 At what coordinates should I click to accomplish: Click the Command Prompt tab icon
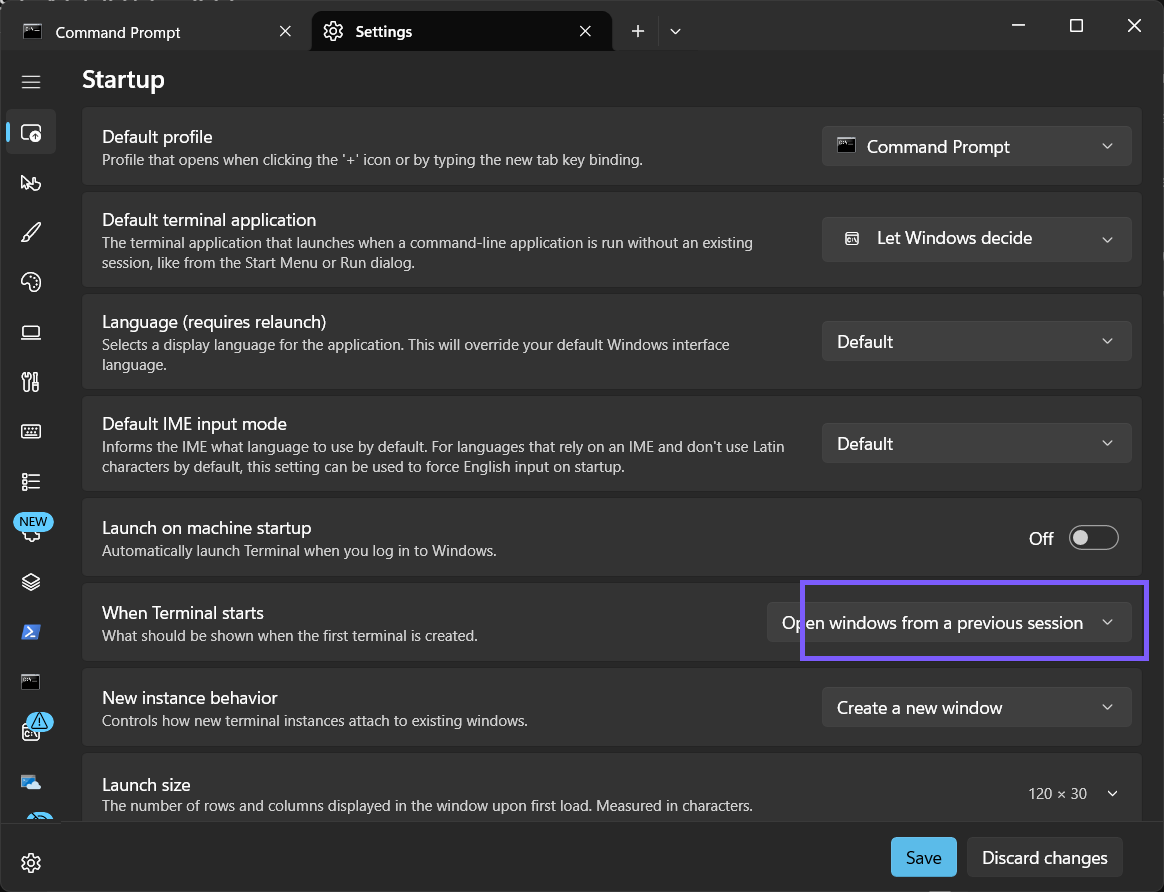coord(32,31)
